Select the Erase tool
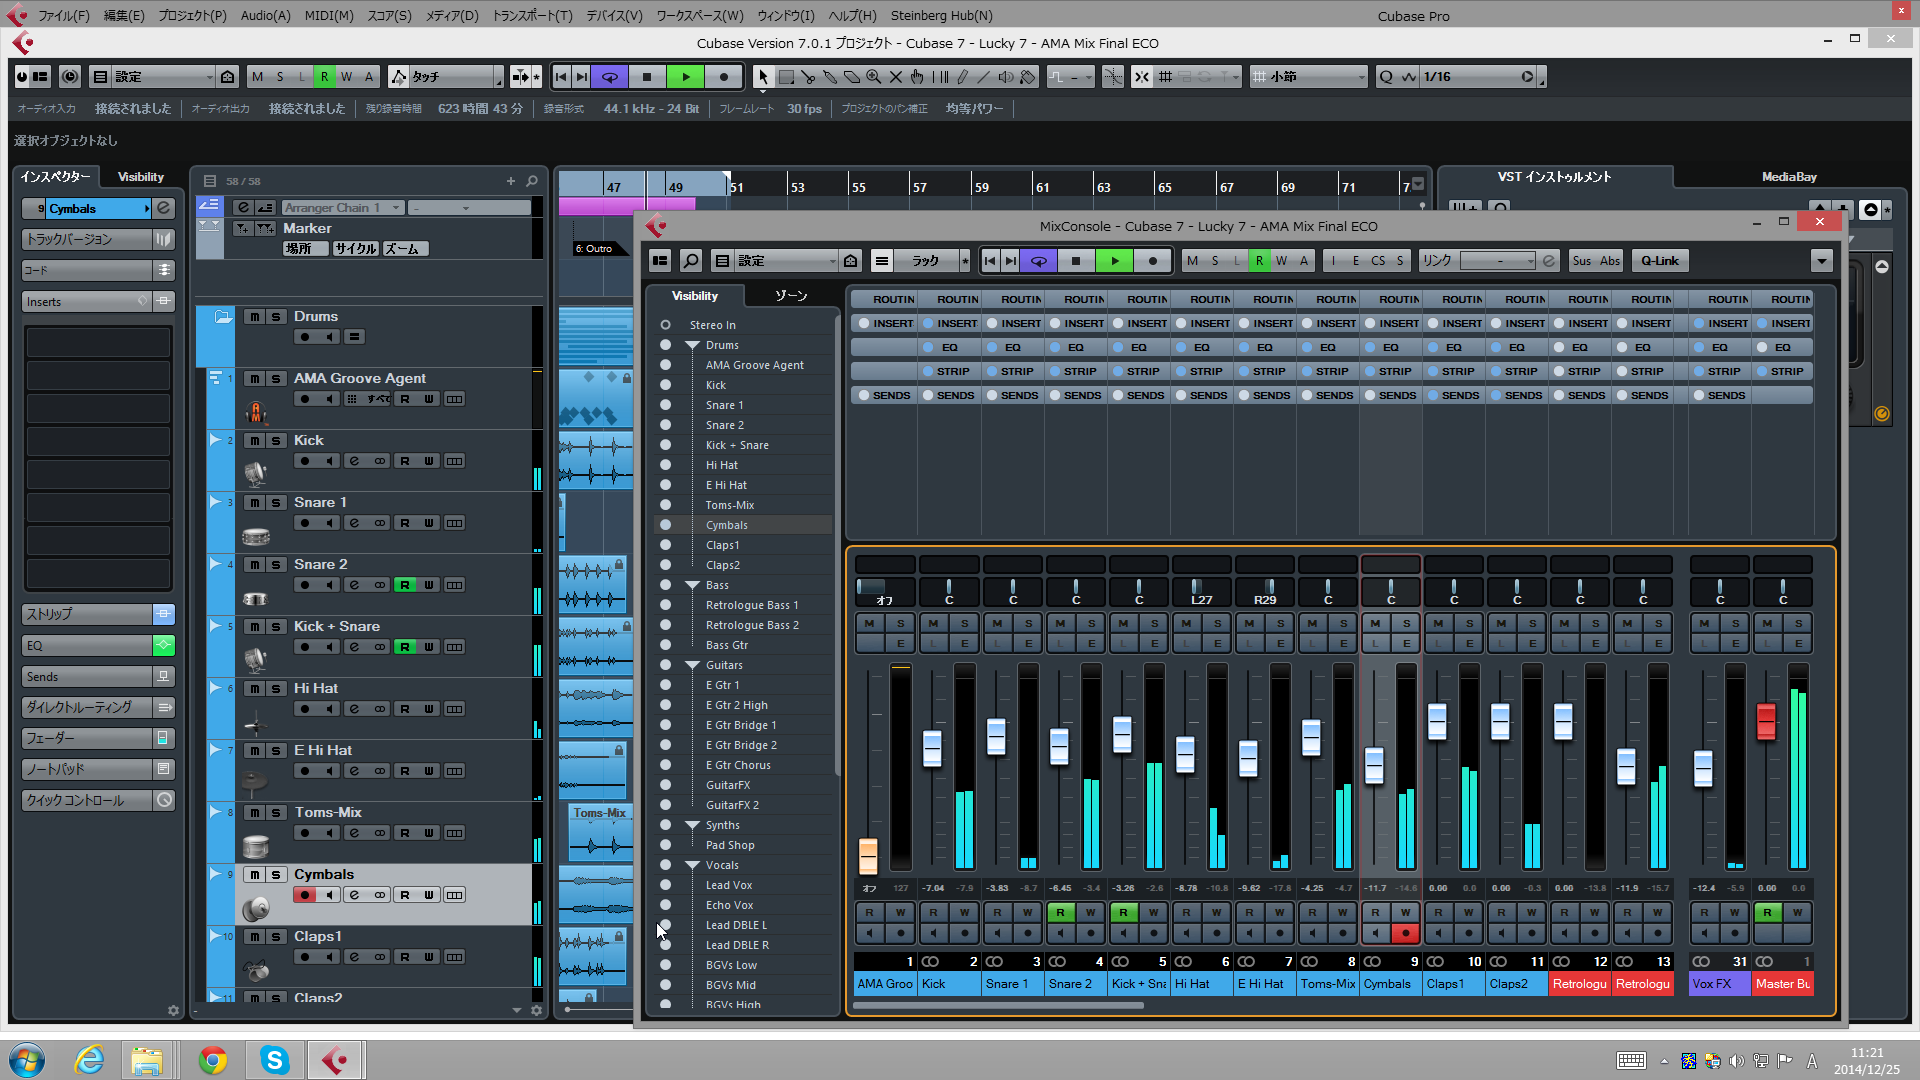 coord(852,77)
